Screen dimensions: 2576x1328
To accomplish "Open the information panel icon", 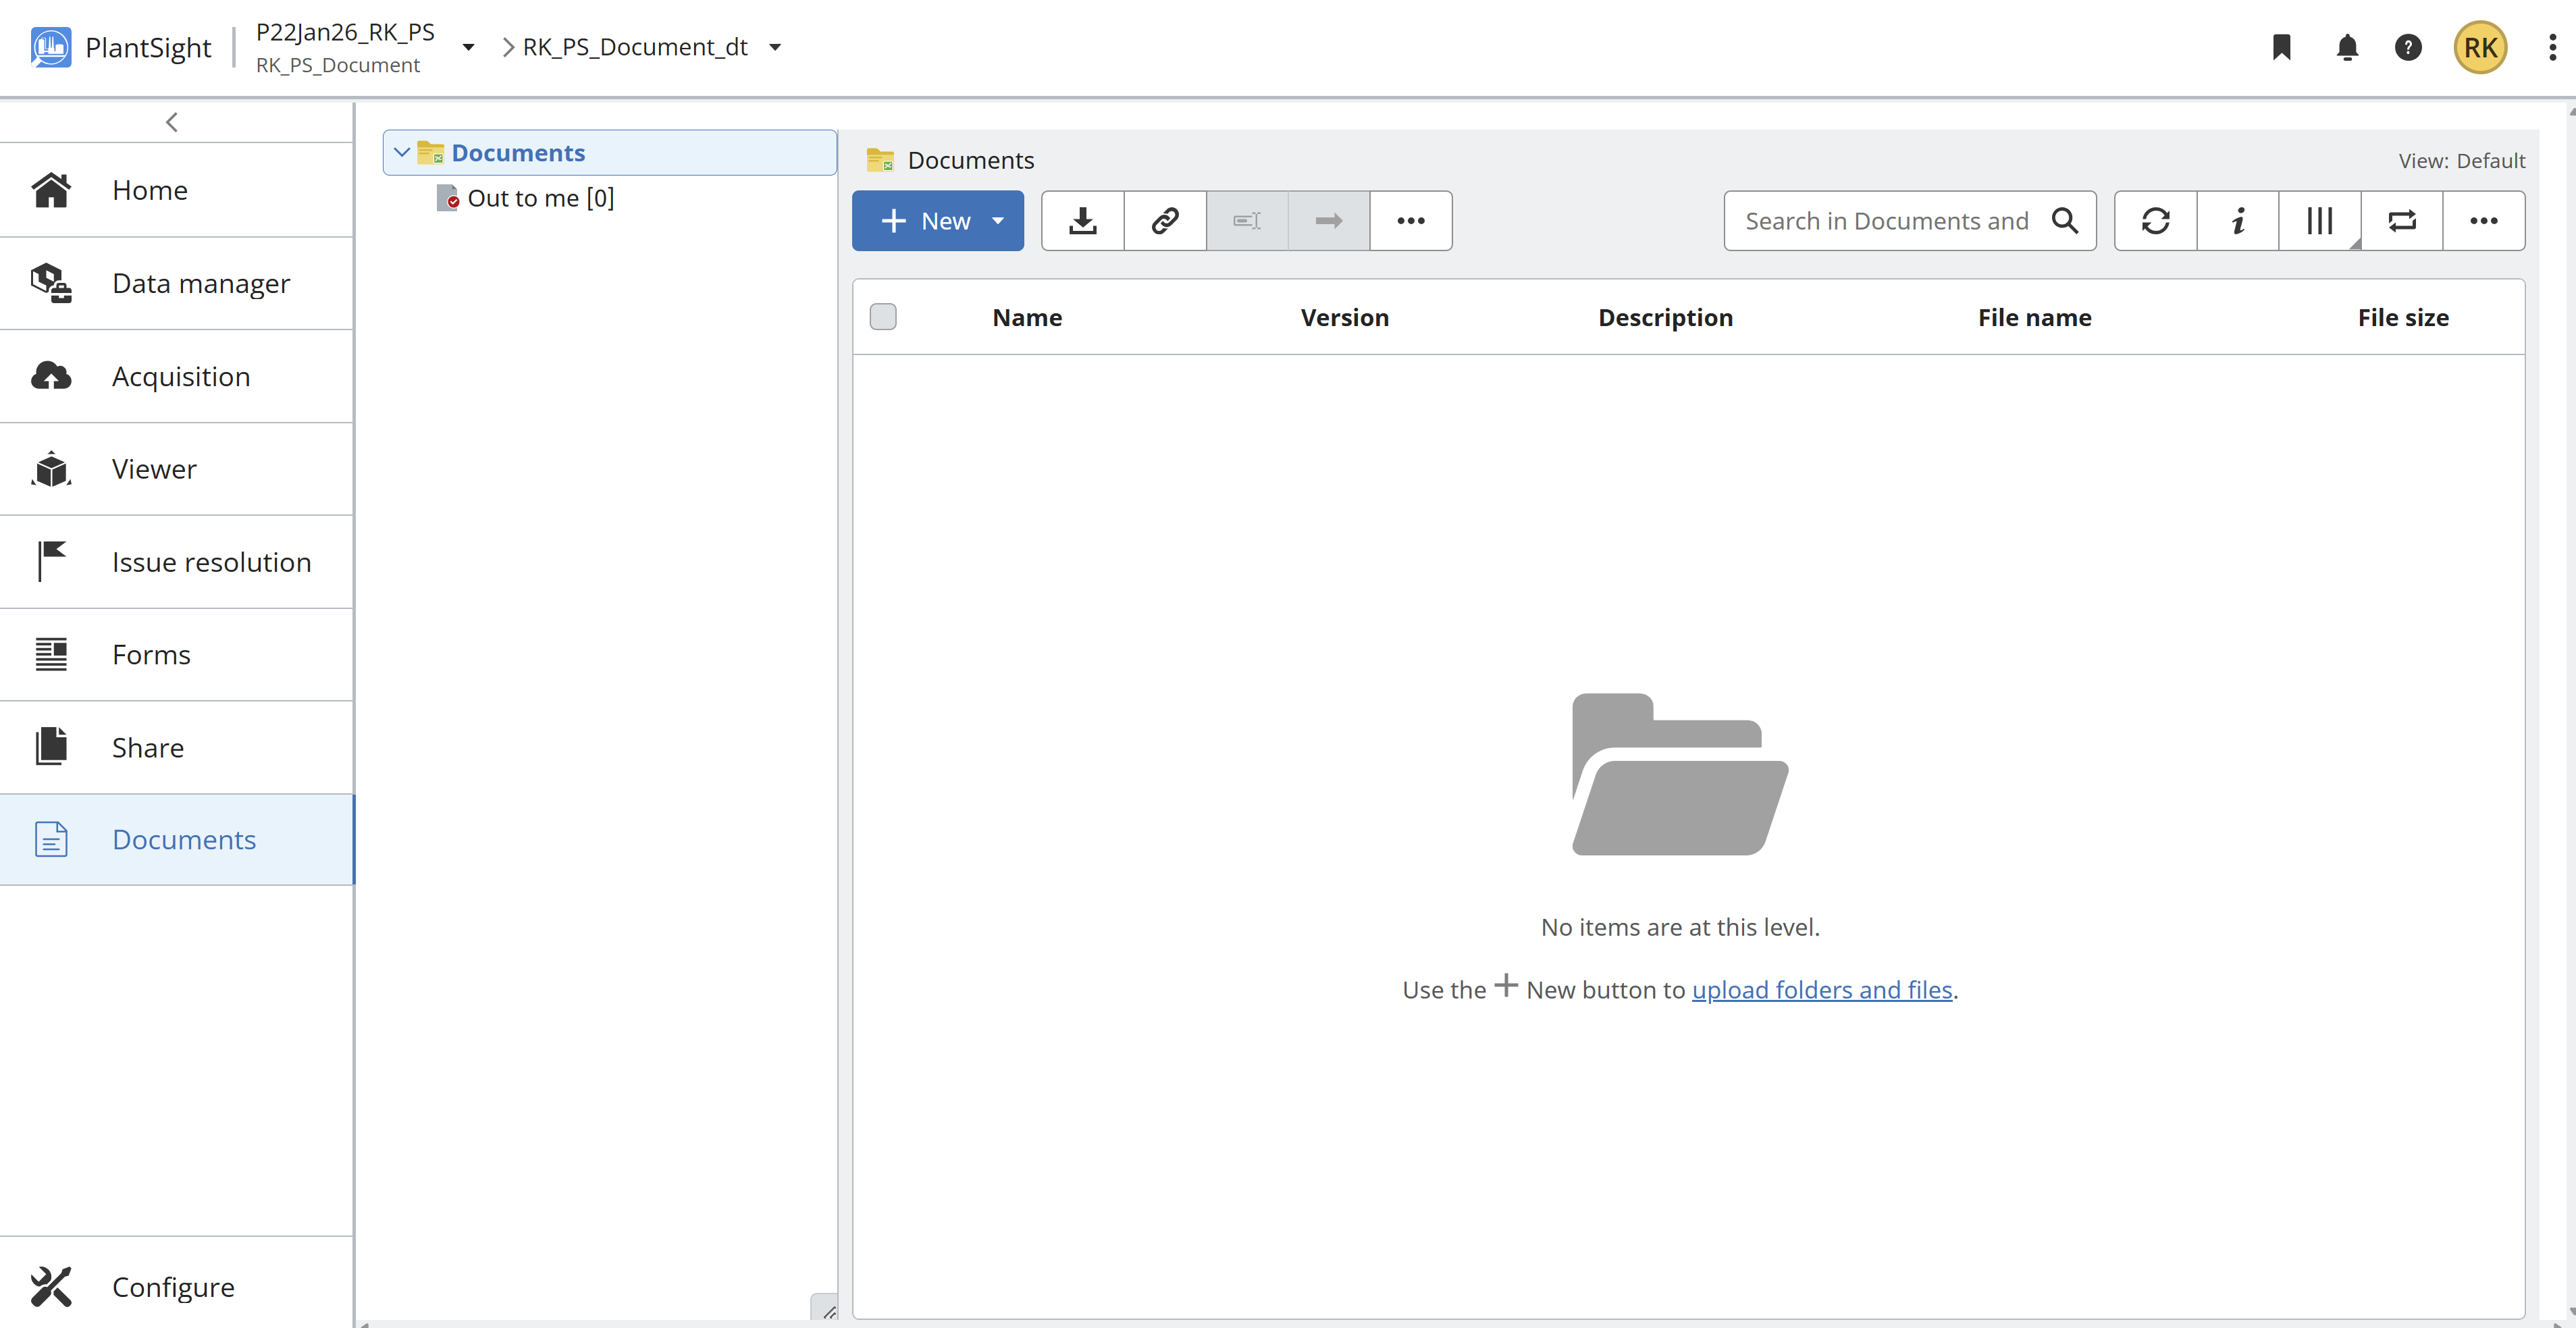I will click(2237, 221).
